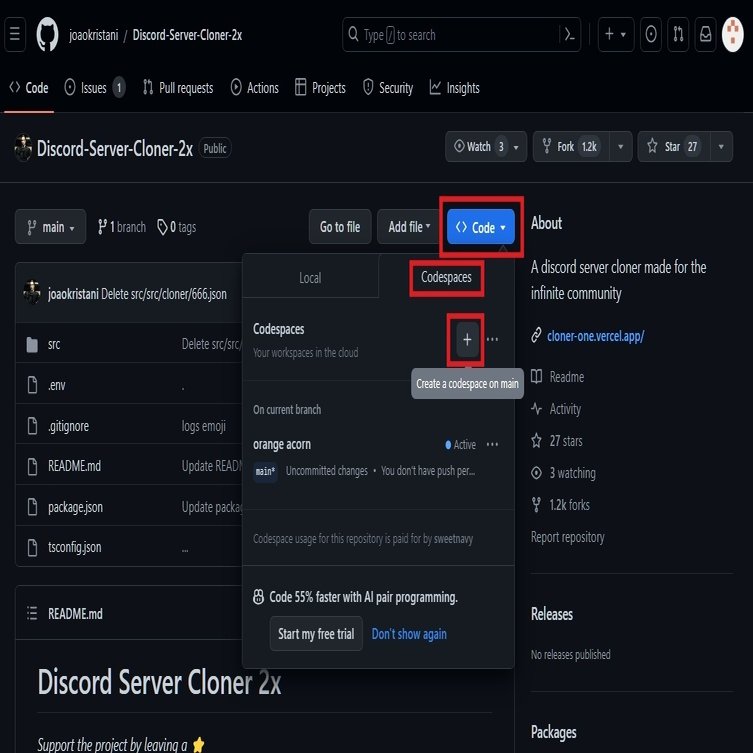753x753 pixels.
Task: Click Report repository link
Action: [568, 537]
